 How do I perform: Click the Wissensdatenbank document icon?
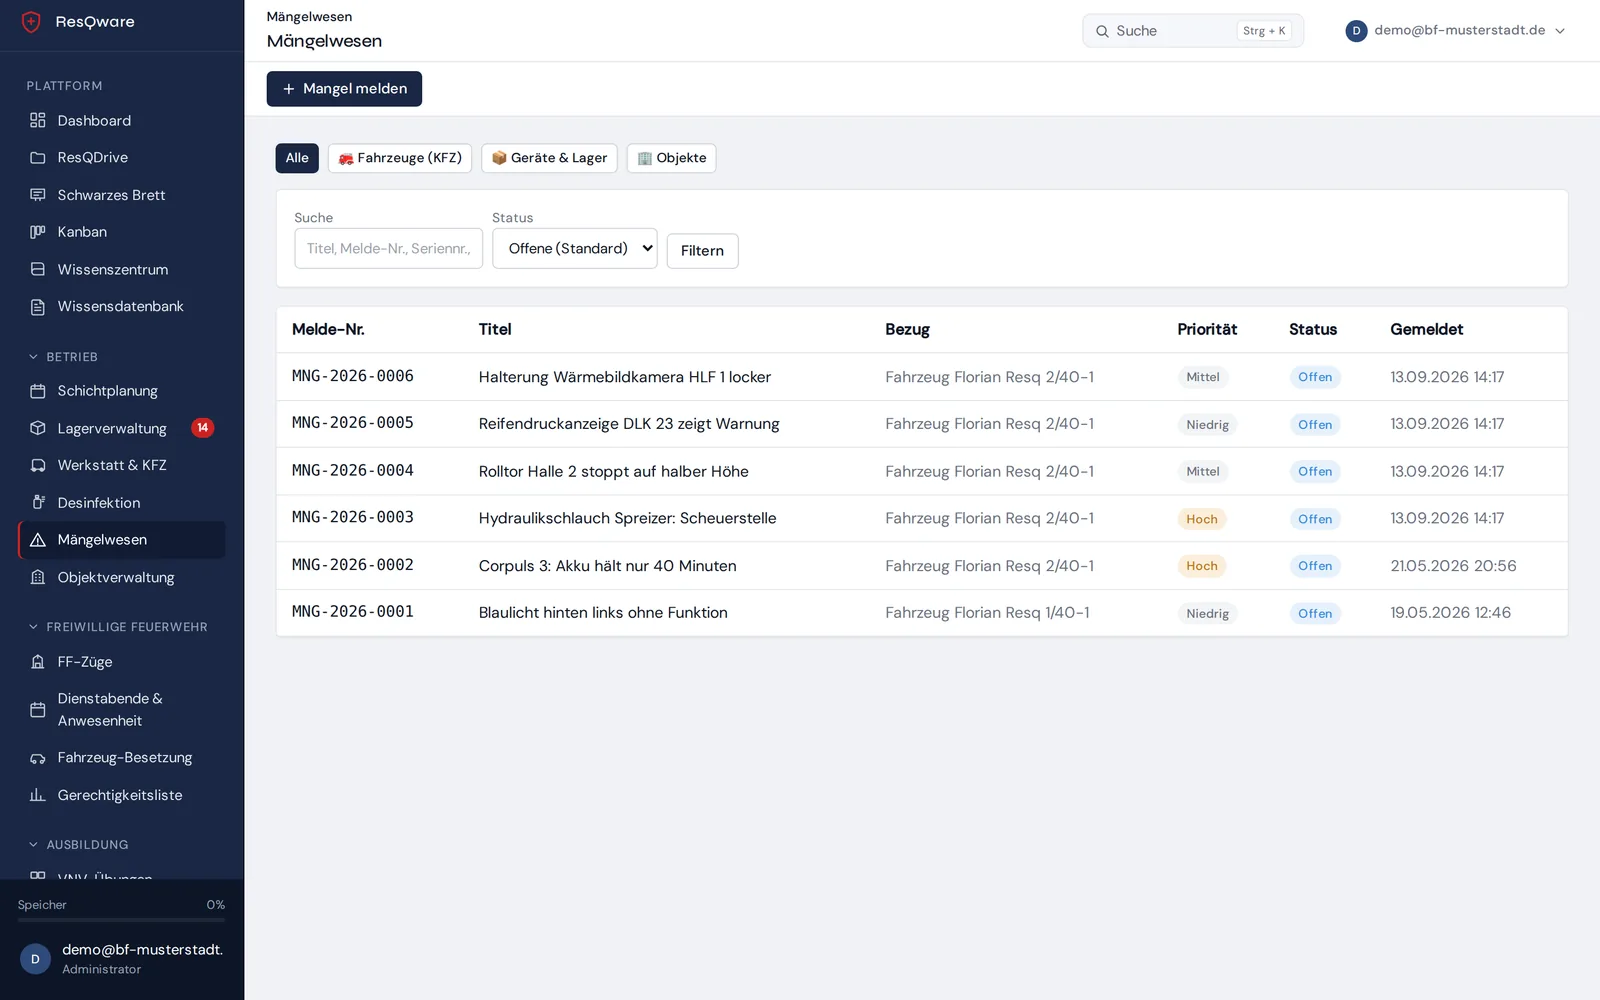[x=38, y=307]
